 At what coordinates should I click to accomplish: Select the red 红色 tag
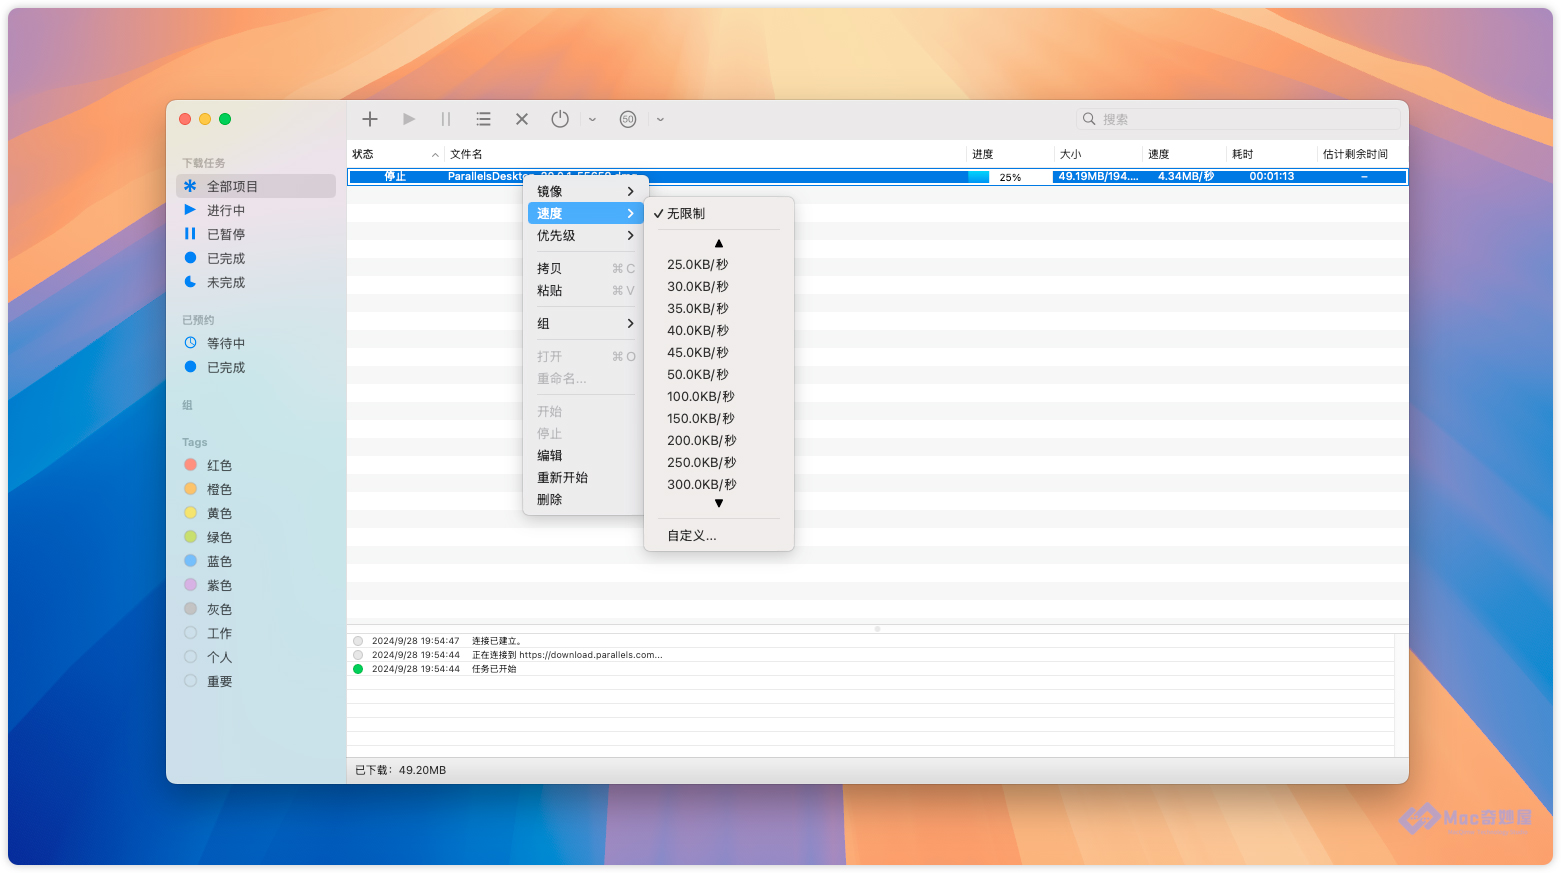pyautogui.click(x=219, y=466)
